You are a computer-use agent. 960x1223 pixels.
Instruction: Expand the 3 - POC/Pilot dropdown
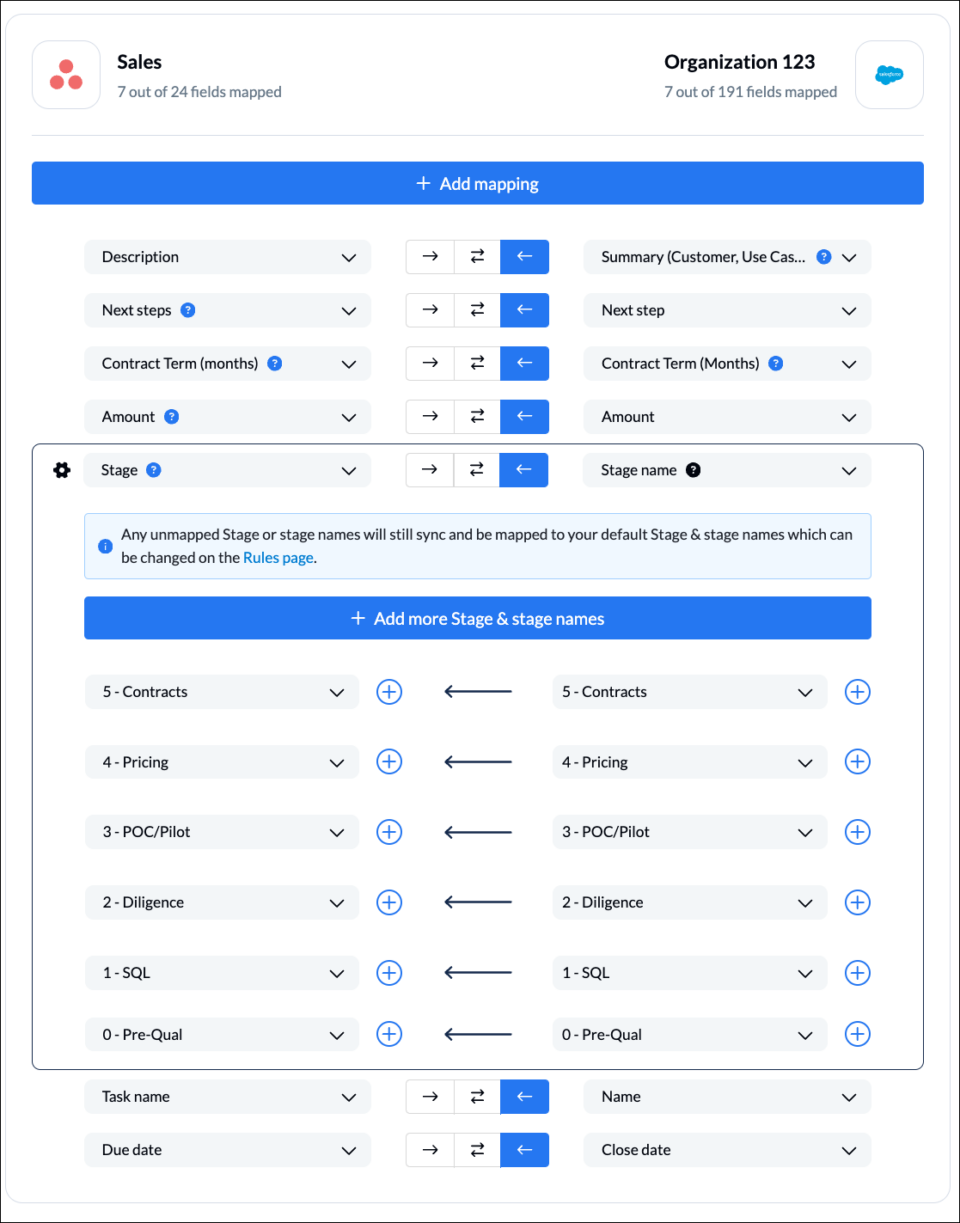pyautogui.click(x=338, y=831)
